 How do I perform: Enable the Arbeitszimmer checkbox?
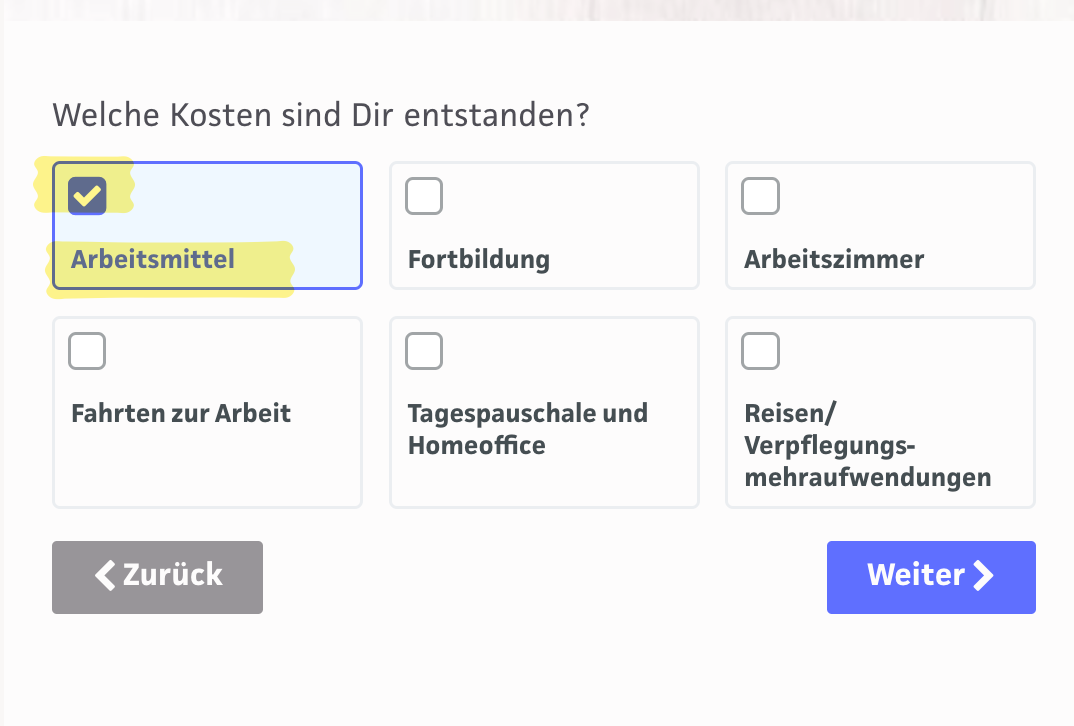tap(760, 196)
